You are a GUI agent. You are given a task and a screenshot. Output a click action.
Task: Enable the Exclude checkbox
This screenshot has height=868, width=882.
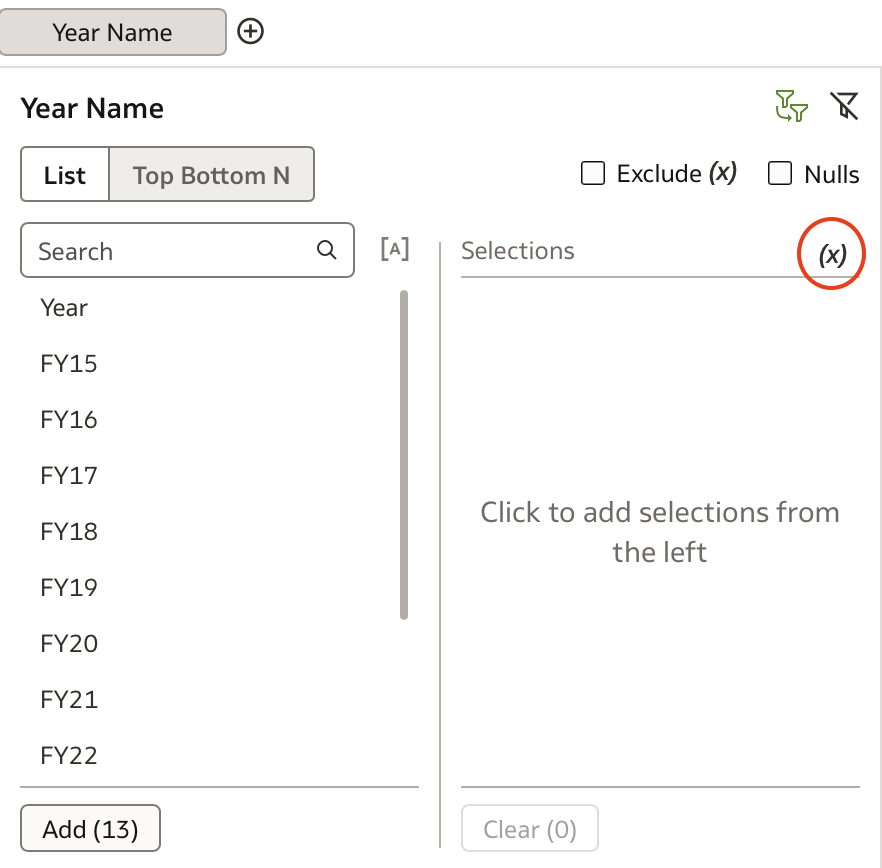[x=593, y=173]
